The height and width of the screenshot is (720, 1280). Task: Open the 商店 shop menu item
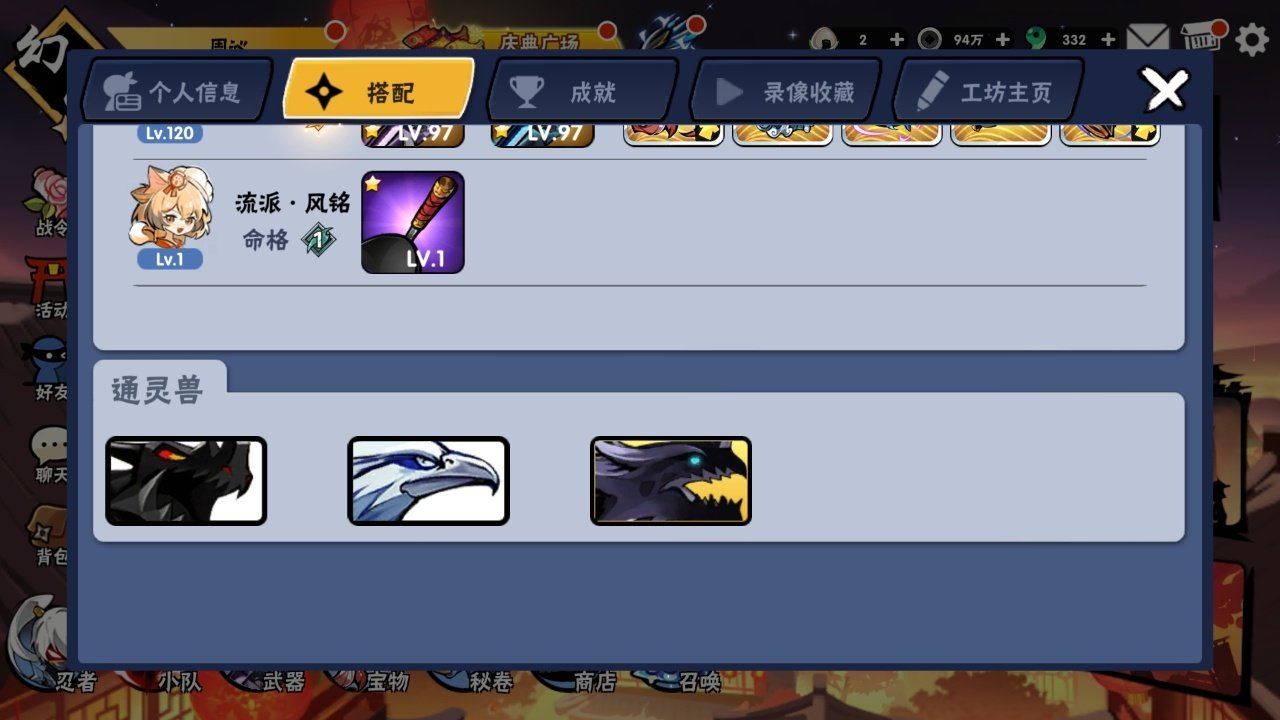point(594,681)
